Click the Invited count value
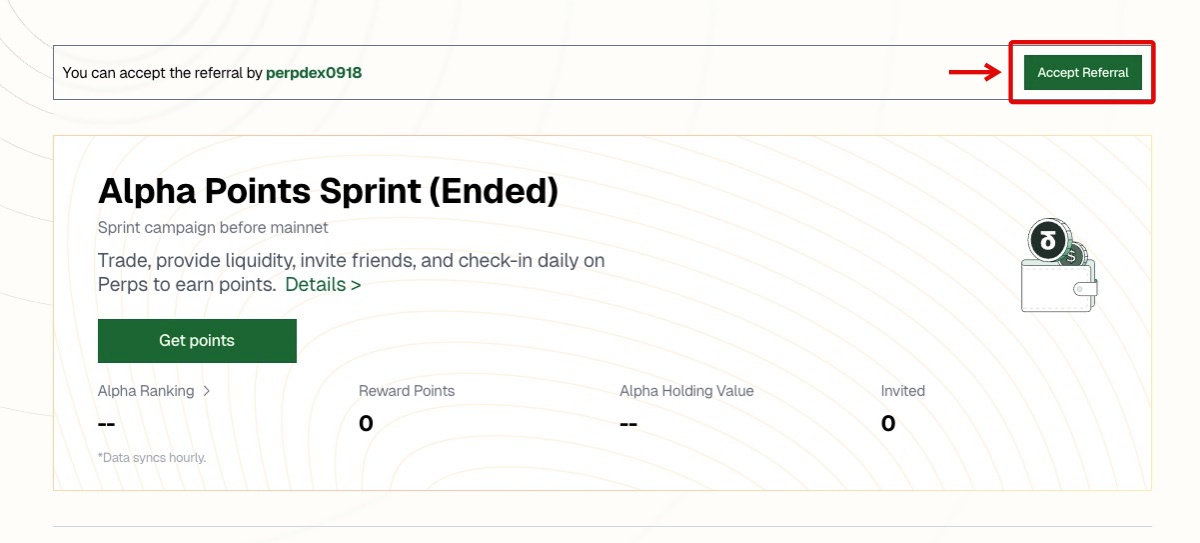Viewport: 1200px width, 543px height. (888, 424)
